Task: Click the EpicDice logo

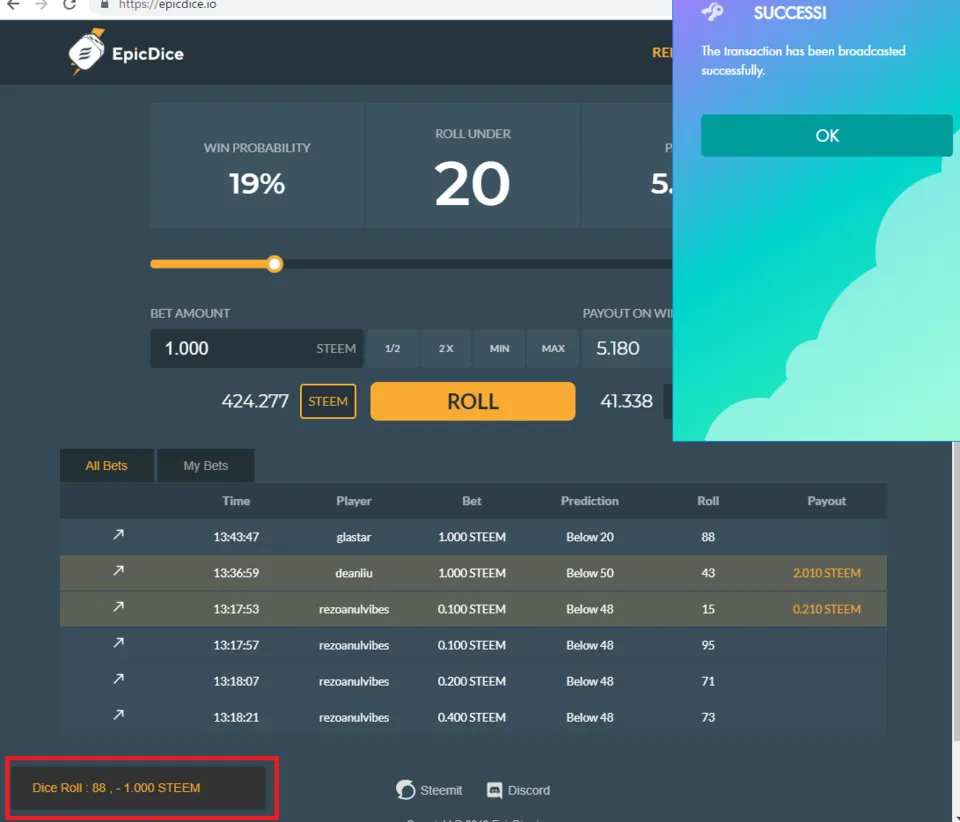Action: pos(126,53)
